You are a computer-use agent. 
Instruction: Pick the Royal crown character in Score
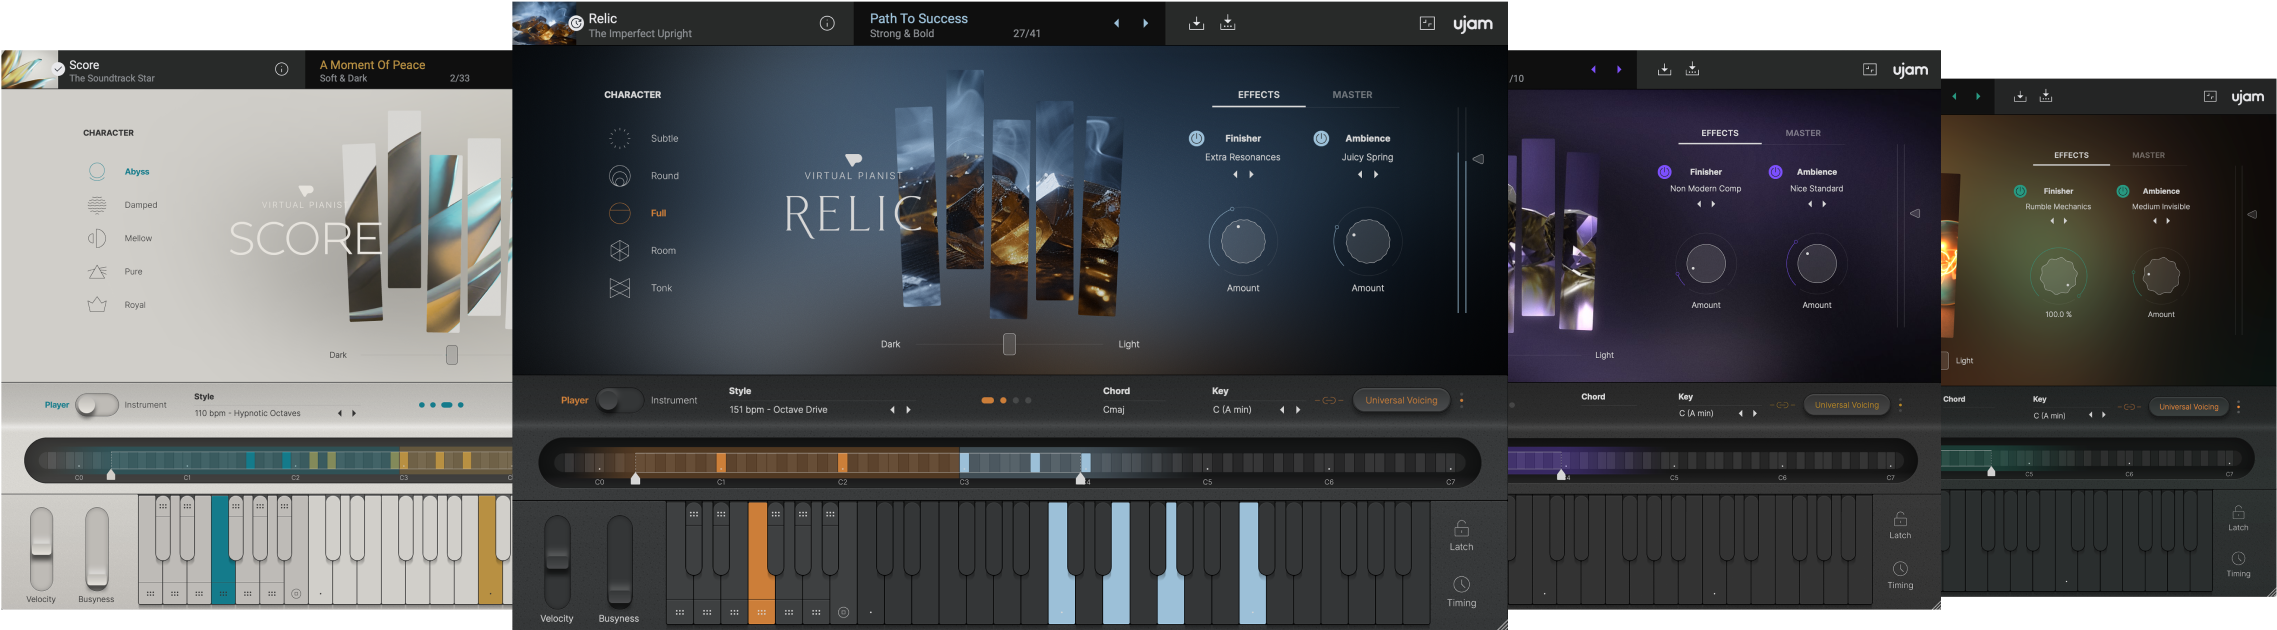pyautogui.click(x=97, y=305)
